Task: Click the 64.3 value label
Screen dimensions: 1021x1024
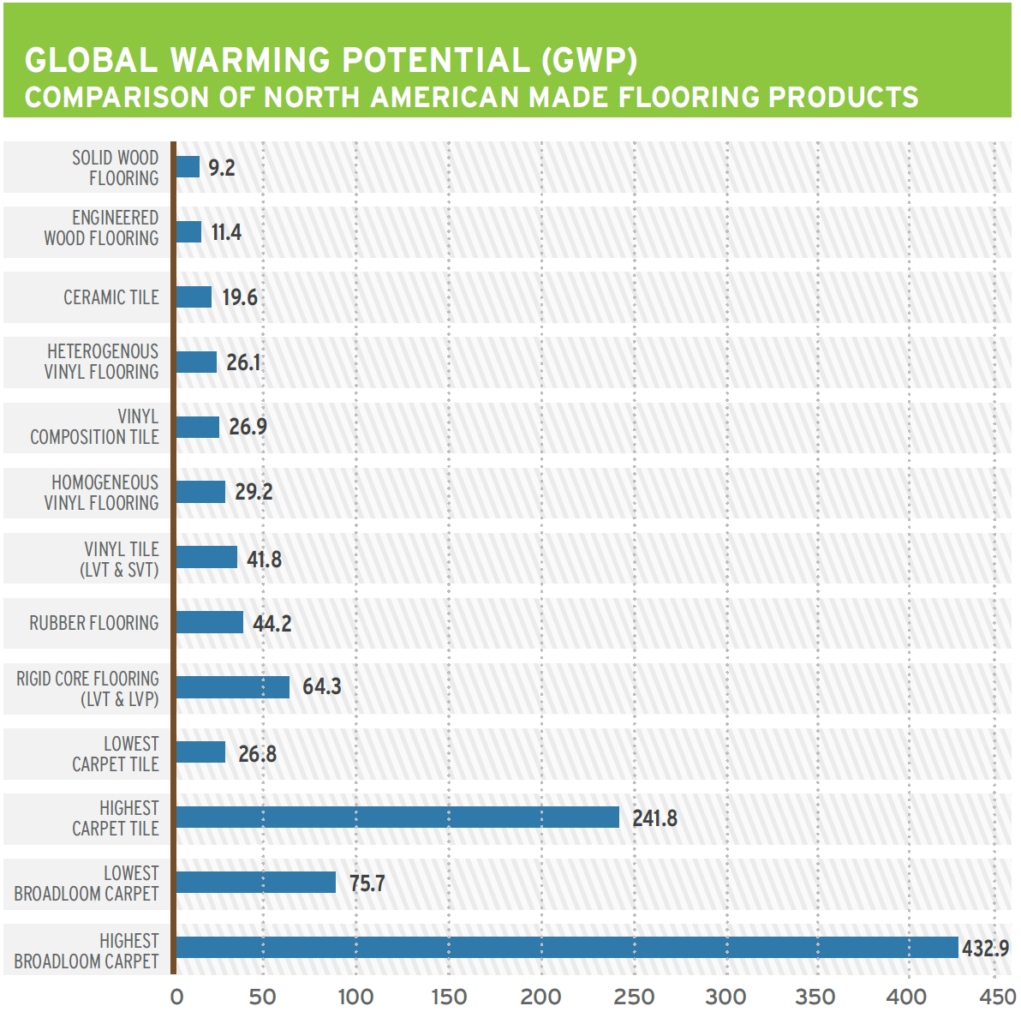Action: point(322,686)
